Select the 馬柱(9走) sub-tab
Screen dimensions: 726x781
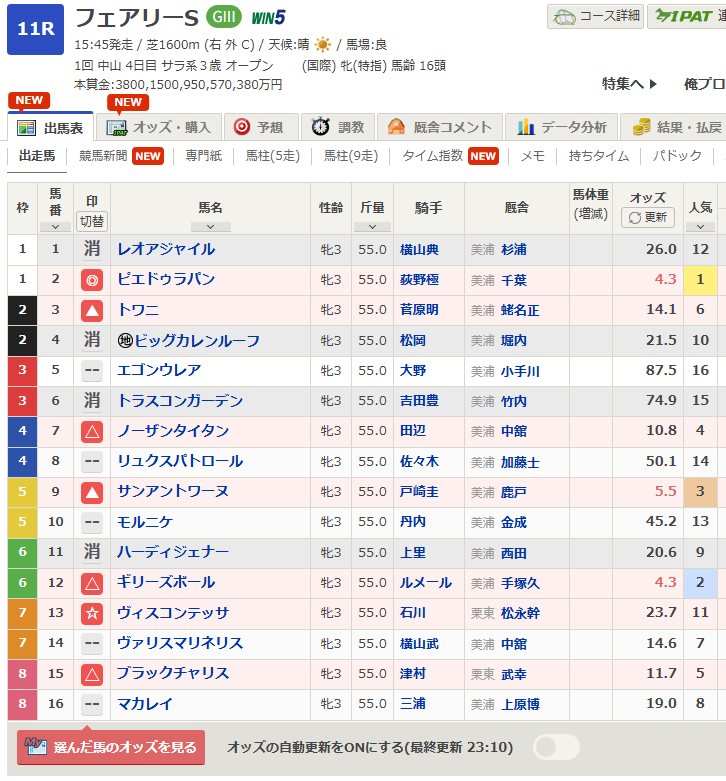(351, 156)
